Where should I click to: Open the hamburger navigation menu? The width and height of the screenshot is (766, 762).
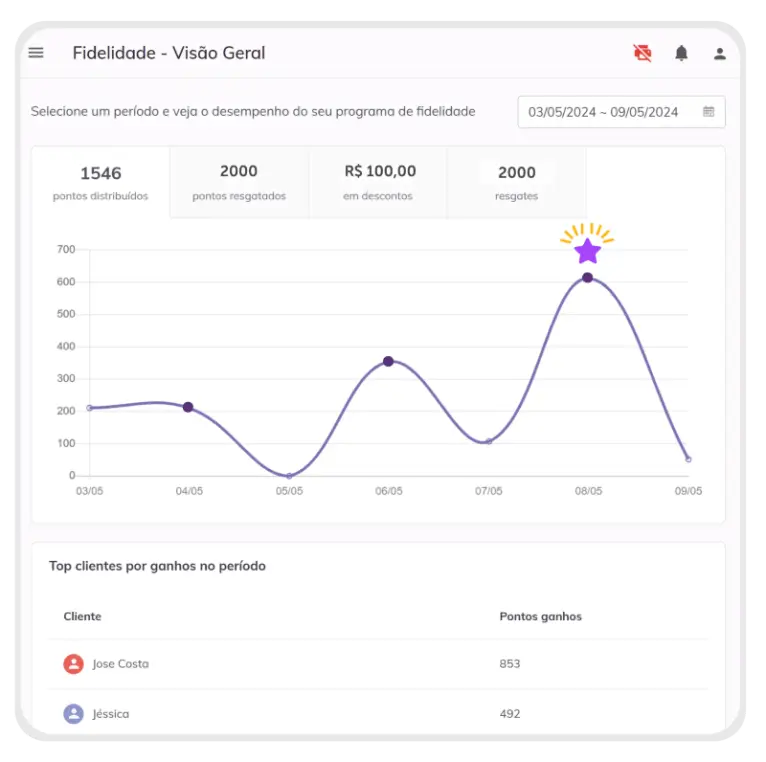pyautogui.click(x=36, y=53)
